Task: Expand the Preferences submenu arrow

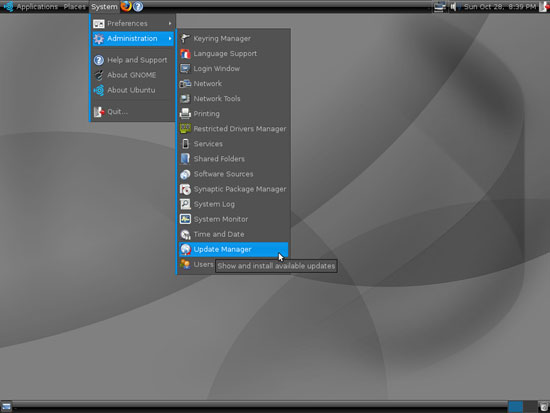Action: tap(170, 24)
